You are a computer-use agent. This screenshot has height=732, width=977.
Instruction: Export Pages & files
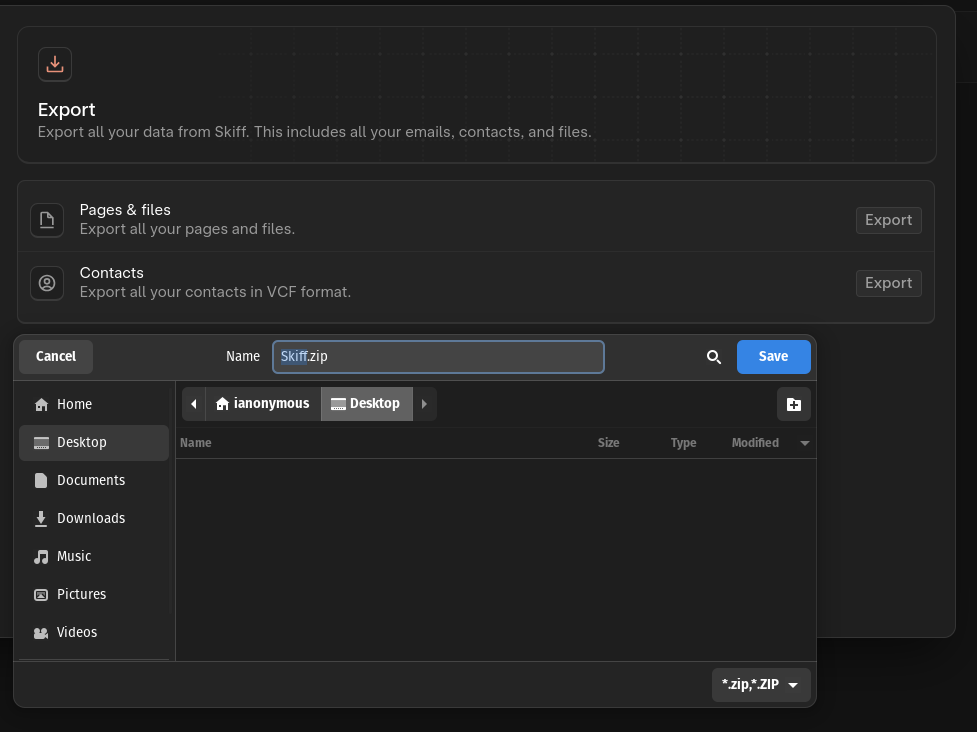pos(888,220)
